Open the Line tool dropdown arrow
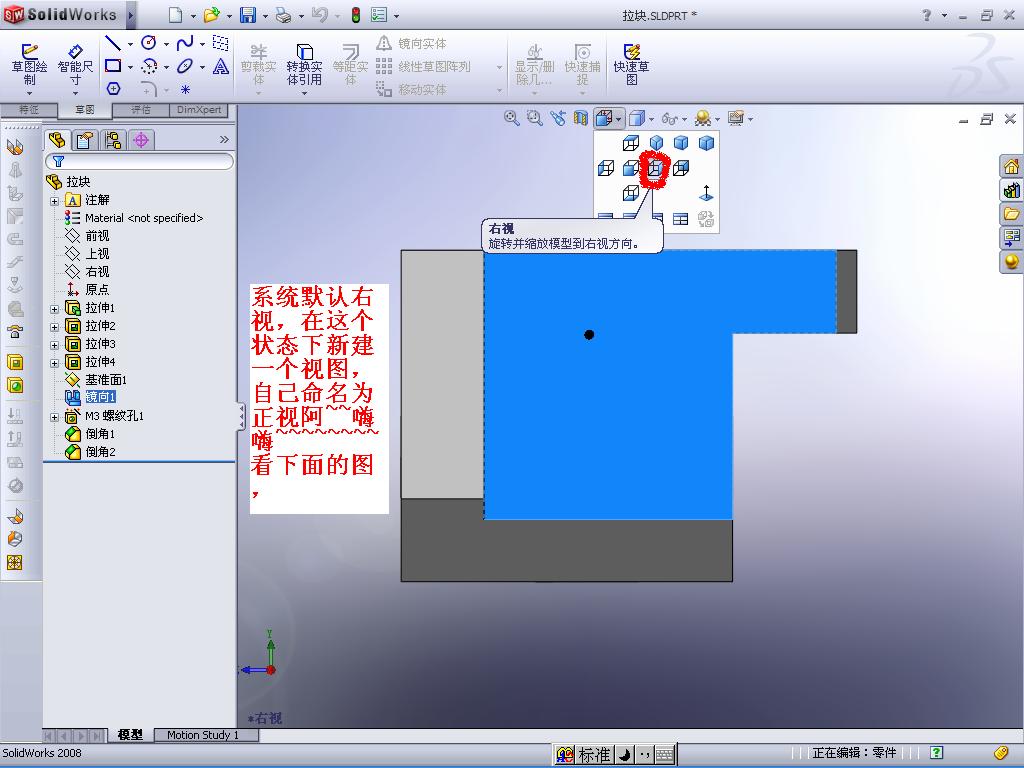The width and height of the screenshot is (1024, 768). tap(130, 44)
